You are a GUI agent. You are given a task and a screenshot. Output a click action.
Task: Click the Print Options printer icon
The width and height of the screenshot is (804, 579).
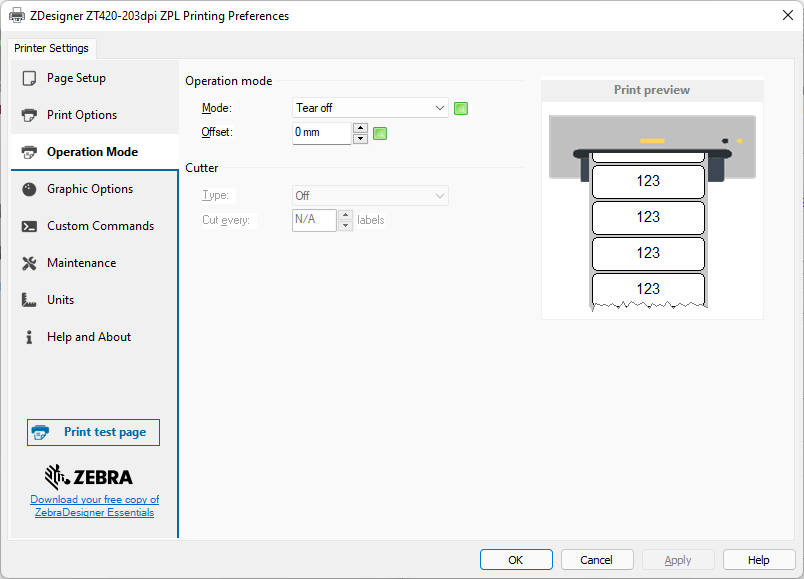click(29, 115)
